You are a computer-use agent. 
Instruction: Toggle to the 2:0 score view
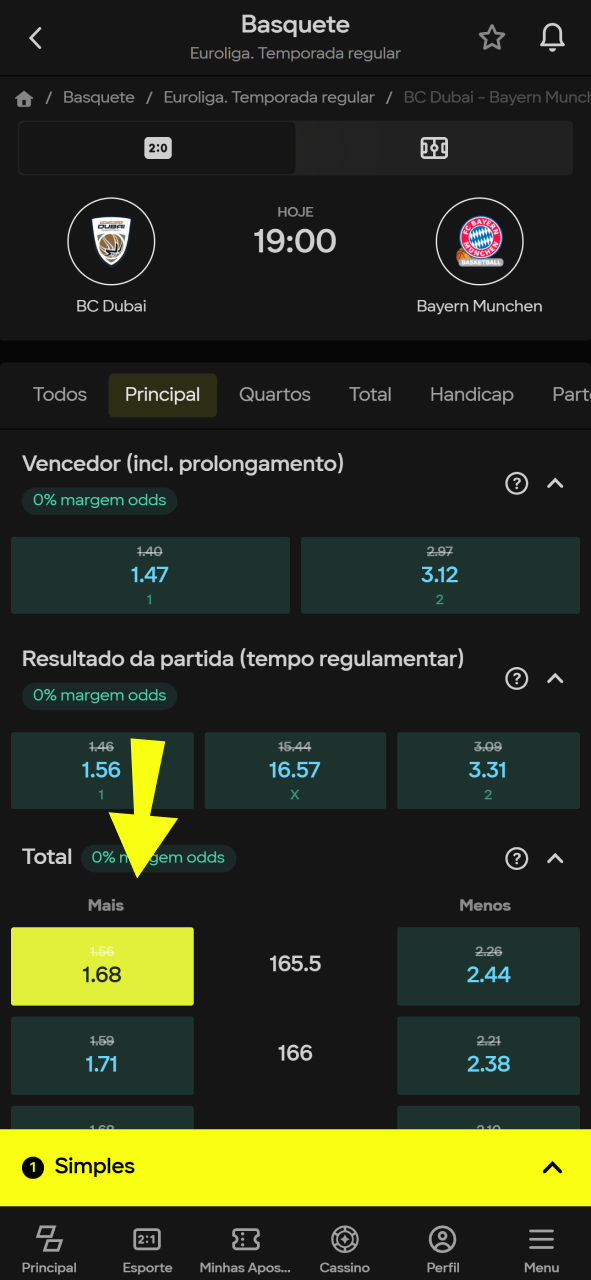[157, 147]
